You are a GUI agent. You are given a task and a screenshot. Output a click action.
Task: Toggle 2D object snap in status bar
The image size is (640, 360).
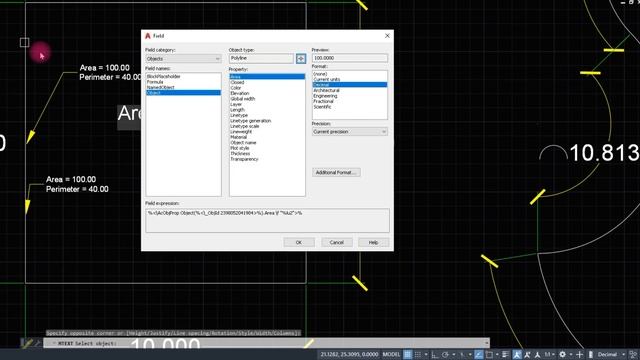(489, 354)
